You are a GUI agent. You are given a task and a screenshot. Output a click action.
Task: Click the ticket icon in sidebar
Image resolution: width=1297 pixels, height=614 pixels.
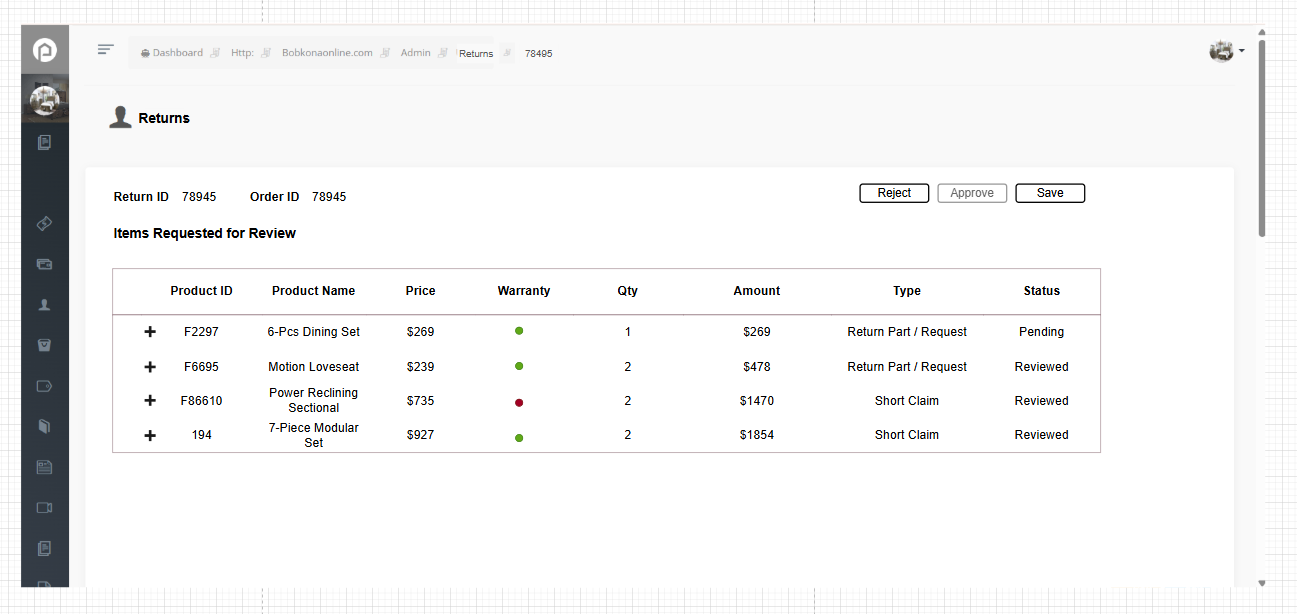coord(44,224)
